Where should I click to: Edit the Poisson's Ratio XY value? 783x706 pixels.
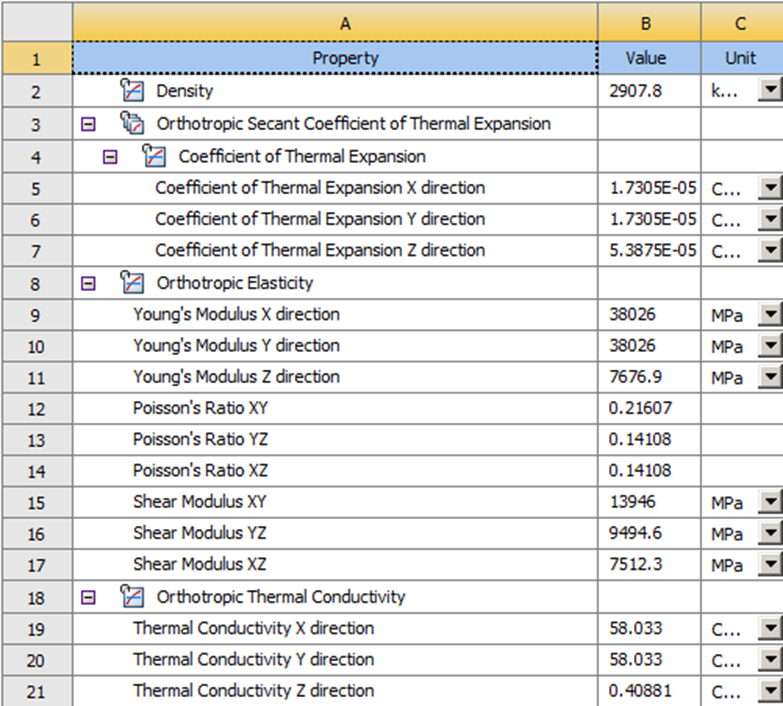point(649,408)
